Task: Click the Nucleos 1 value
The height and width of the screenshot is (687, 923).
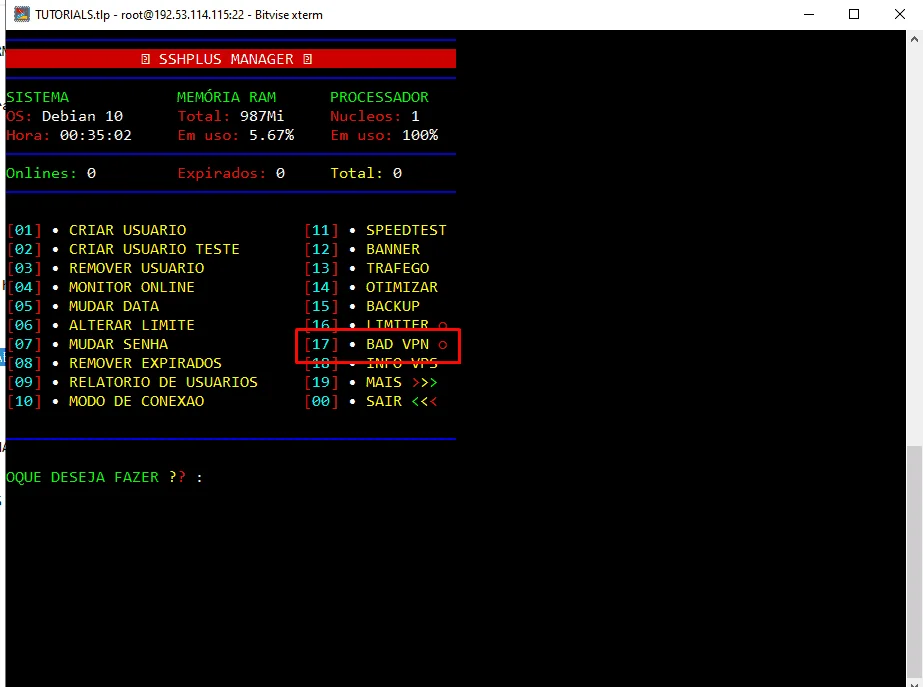Action: (415, 116)
